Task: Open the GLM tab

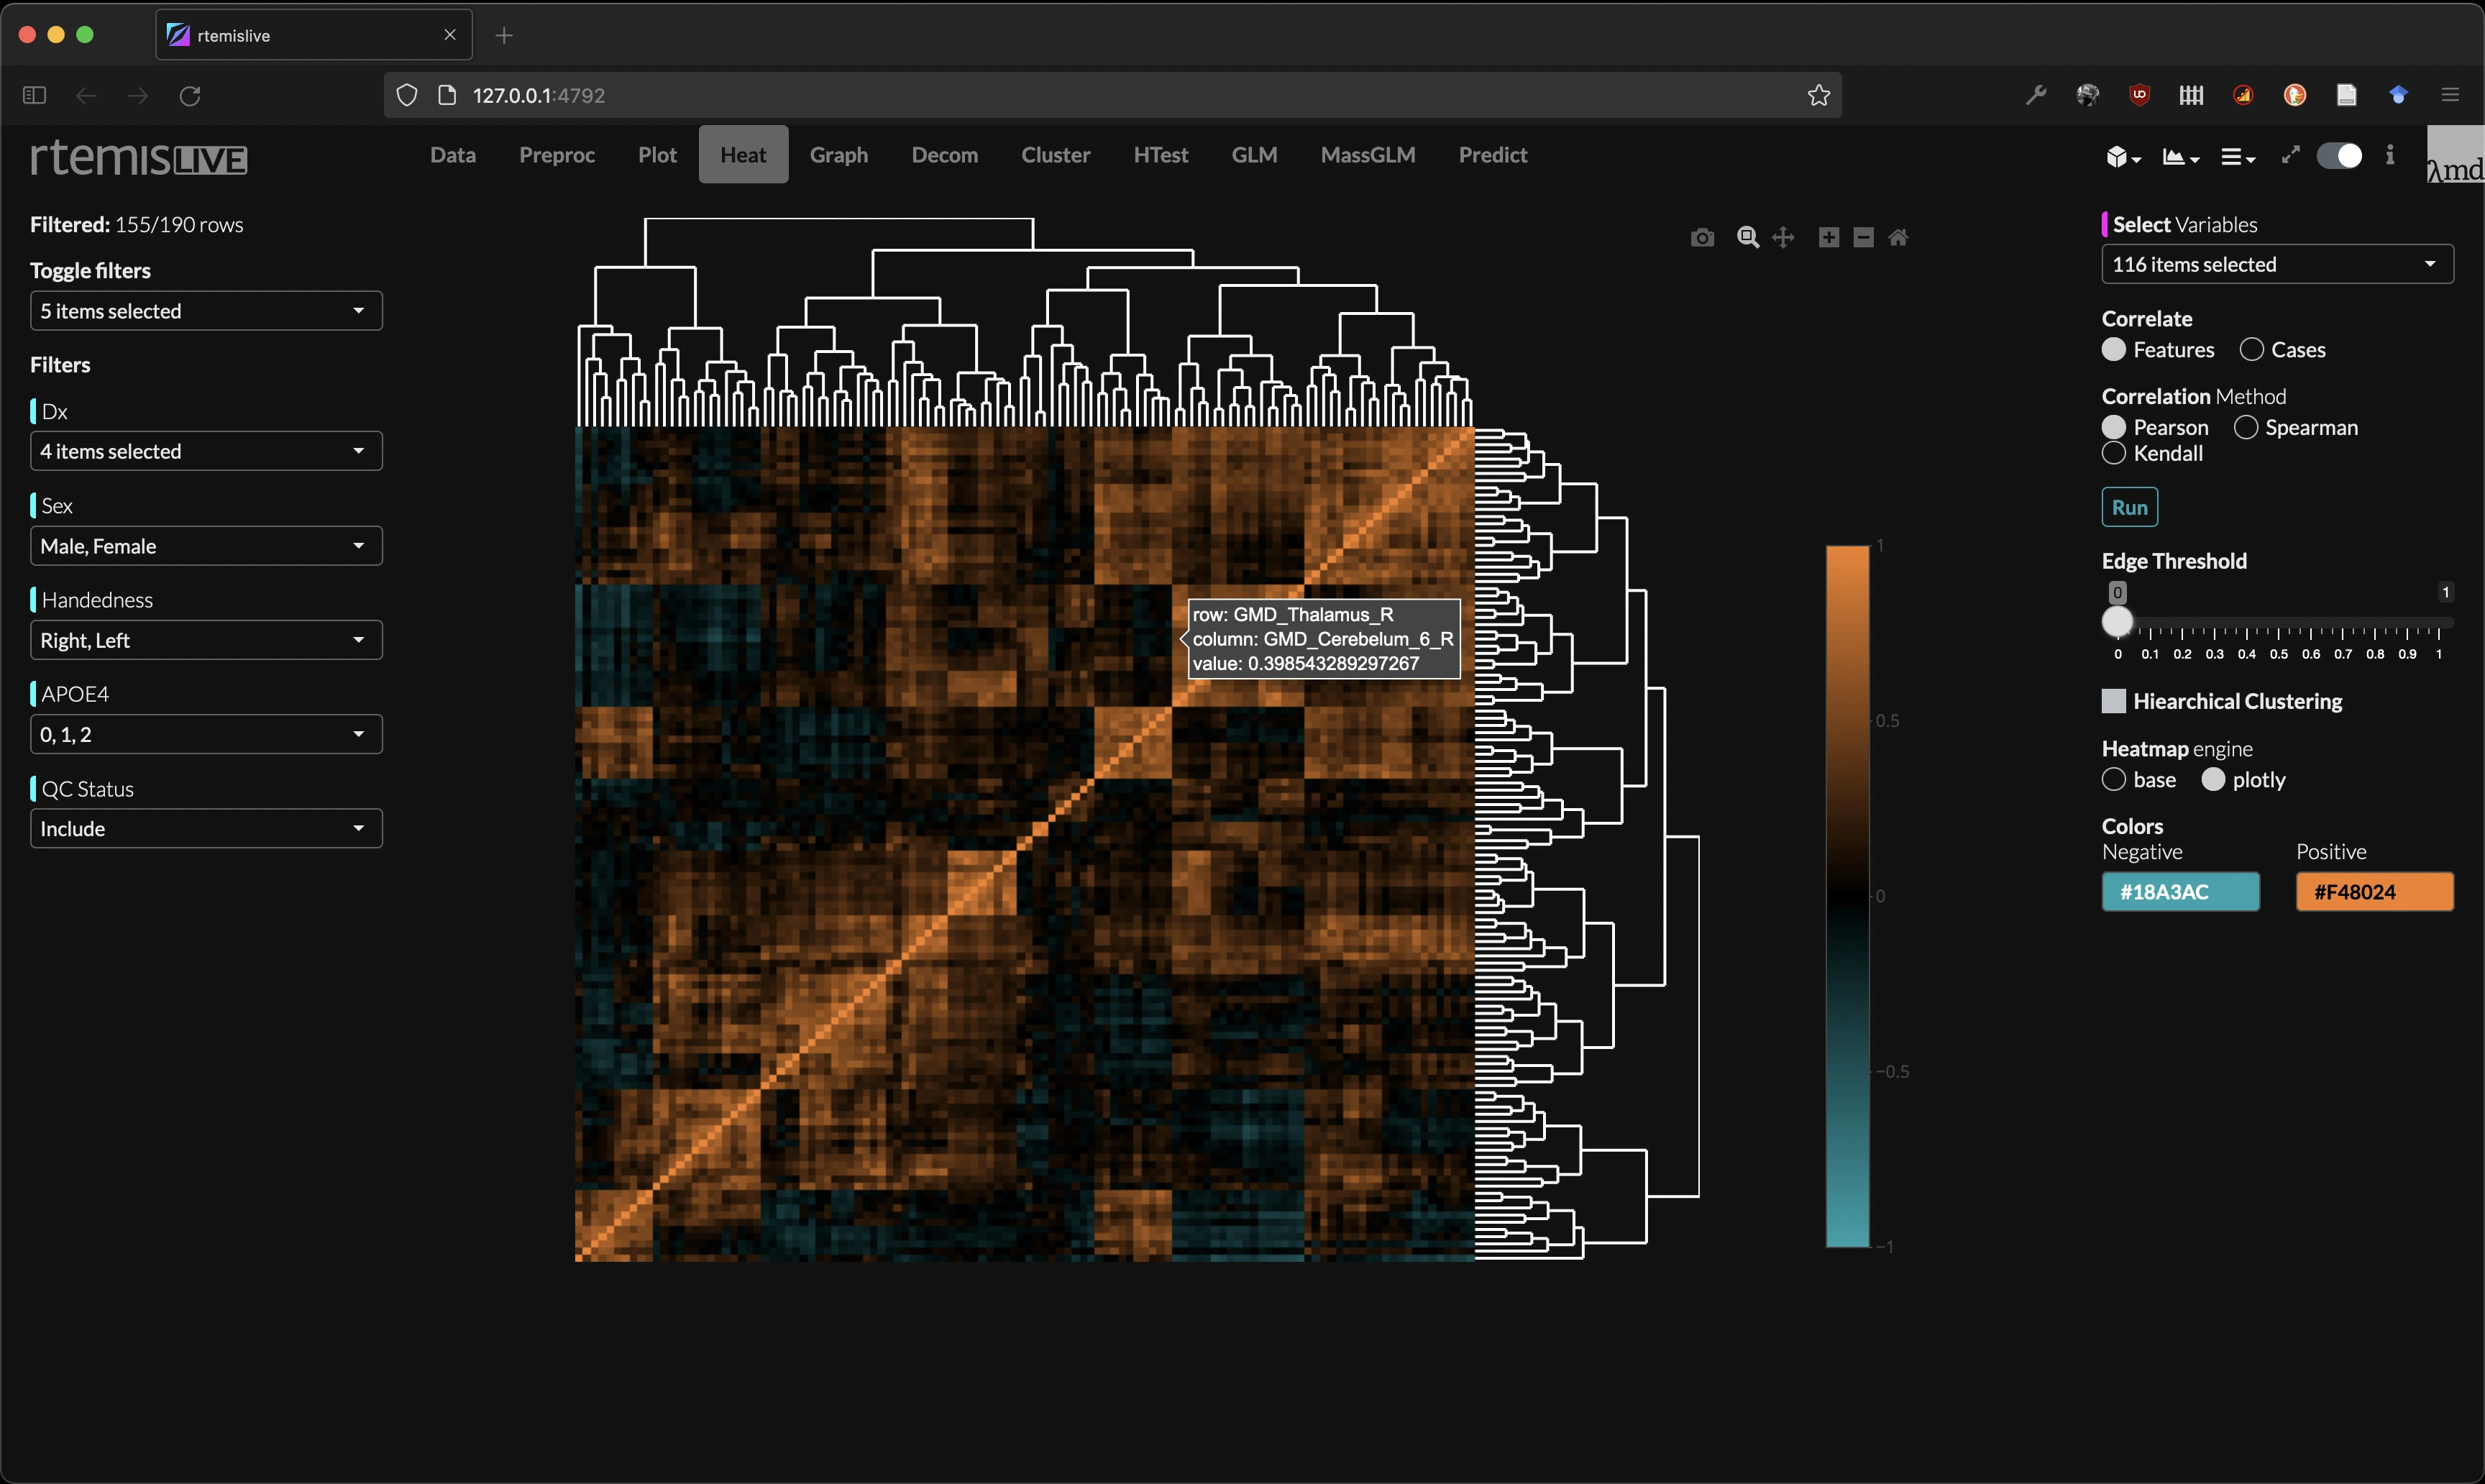Action: [1254, 155]
